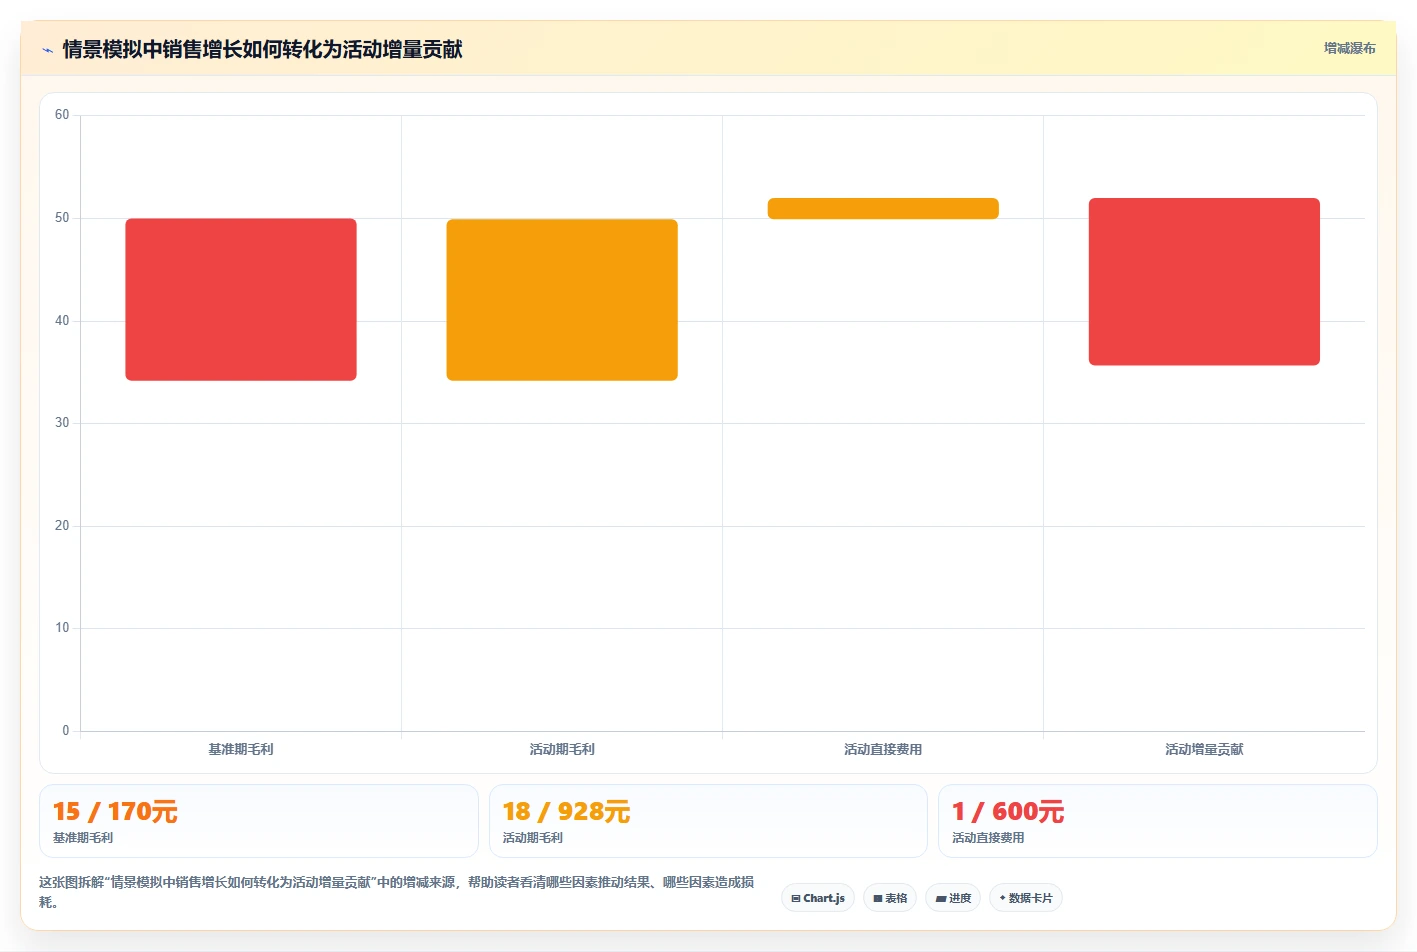Click the 增减瀑布 label in header
1417x952 pixels.
tap(1349, 48)
